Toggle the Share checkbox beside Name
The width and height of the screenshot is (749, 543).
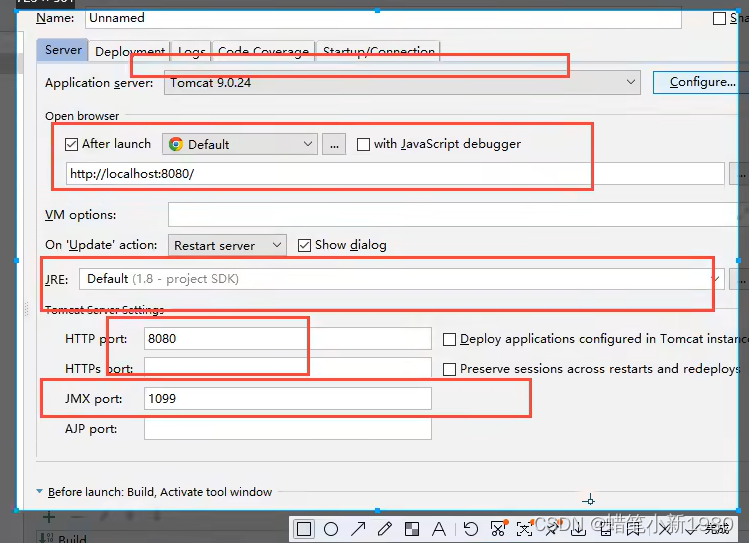719,19
